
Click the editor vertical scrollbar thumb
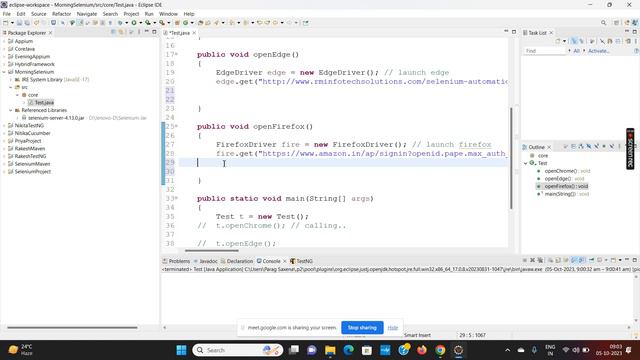pos(511,158)
